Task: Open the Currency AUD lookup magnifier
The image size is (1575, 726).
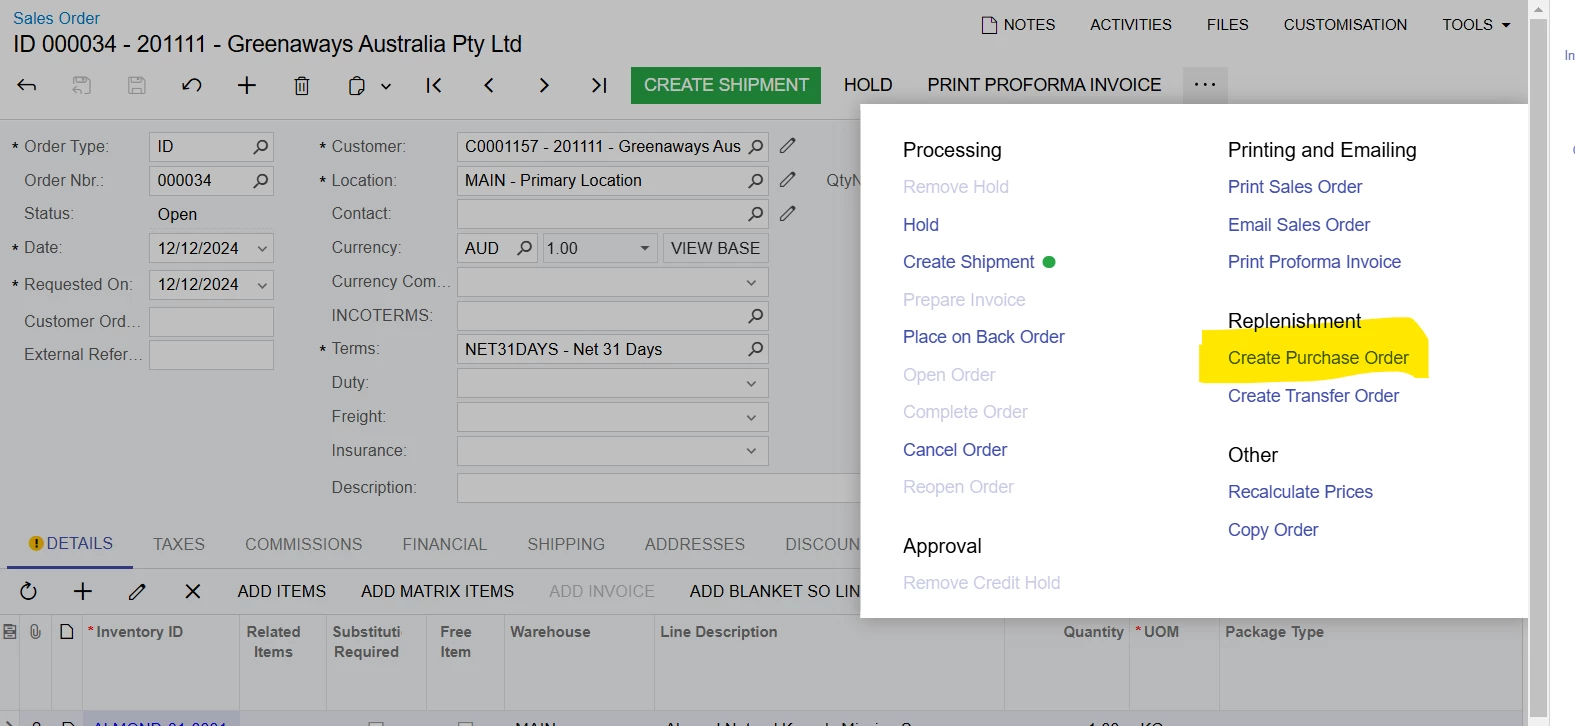Action: coord(525,248)
